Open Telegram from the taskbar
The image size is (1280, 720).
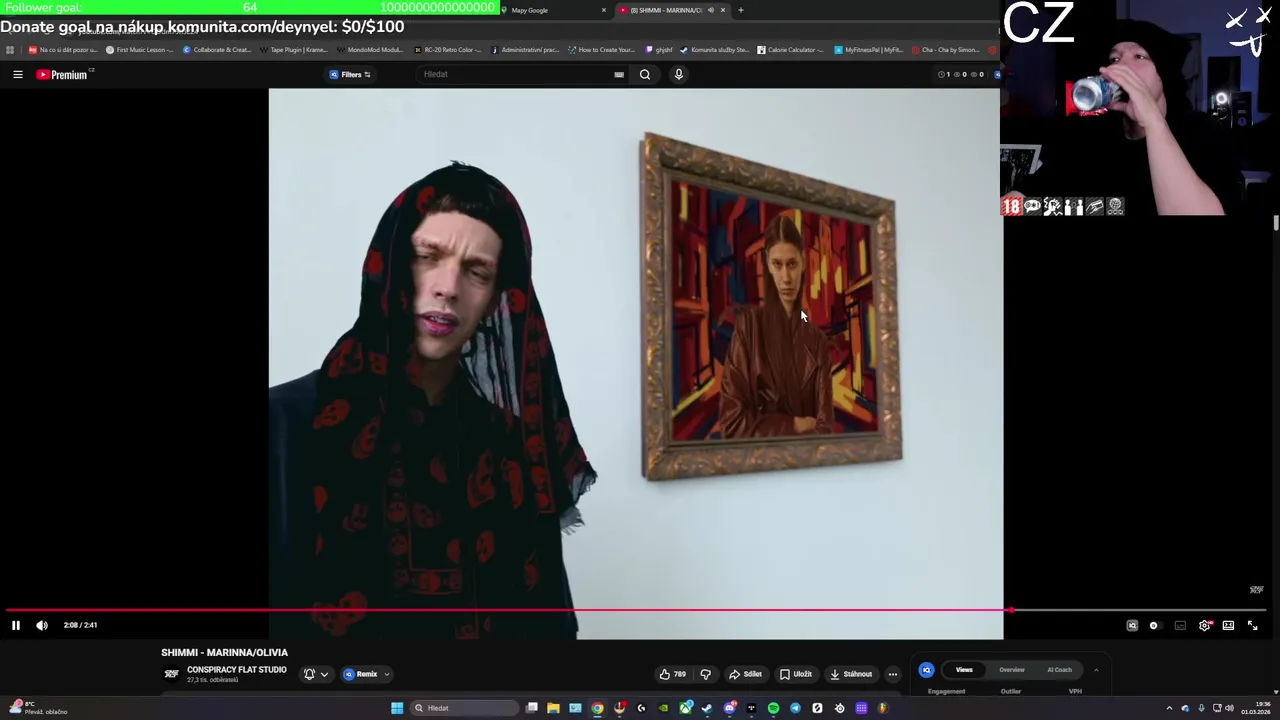795,708
